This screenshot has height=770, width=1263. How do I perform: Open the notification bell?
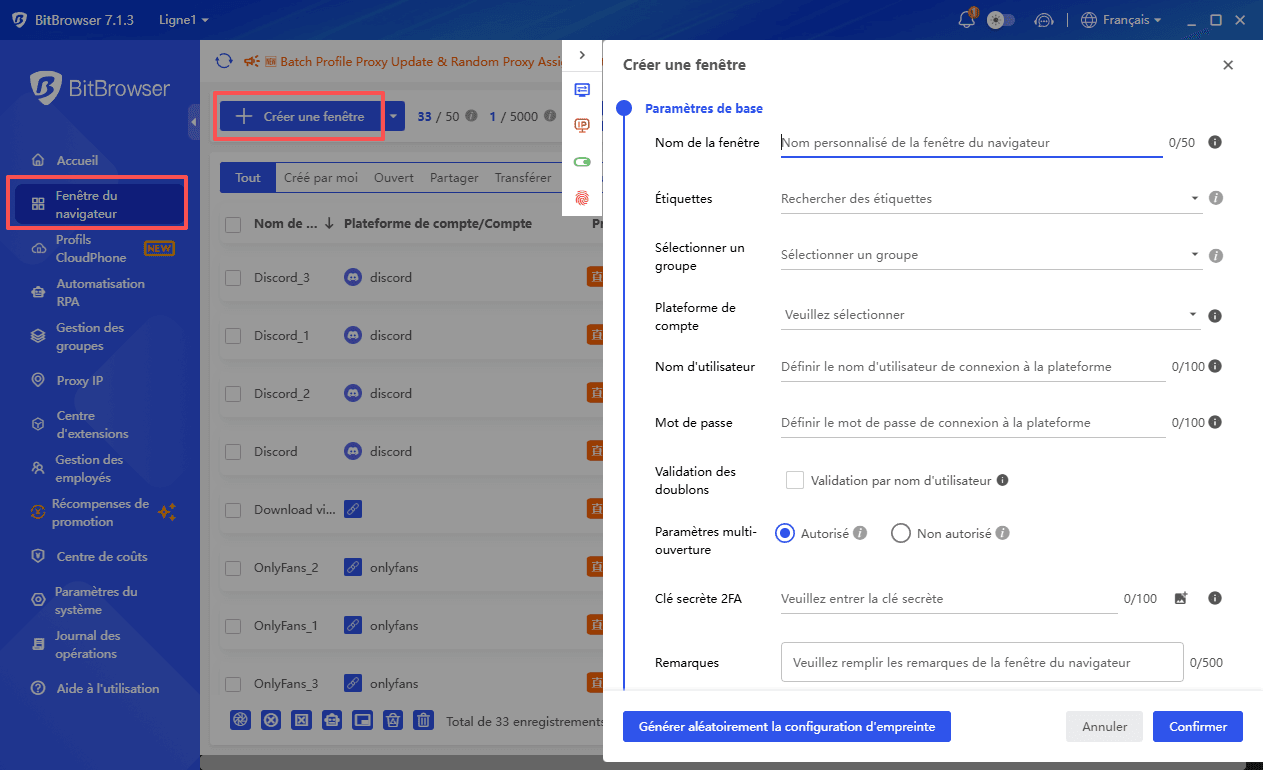(x=966, y=20)
